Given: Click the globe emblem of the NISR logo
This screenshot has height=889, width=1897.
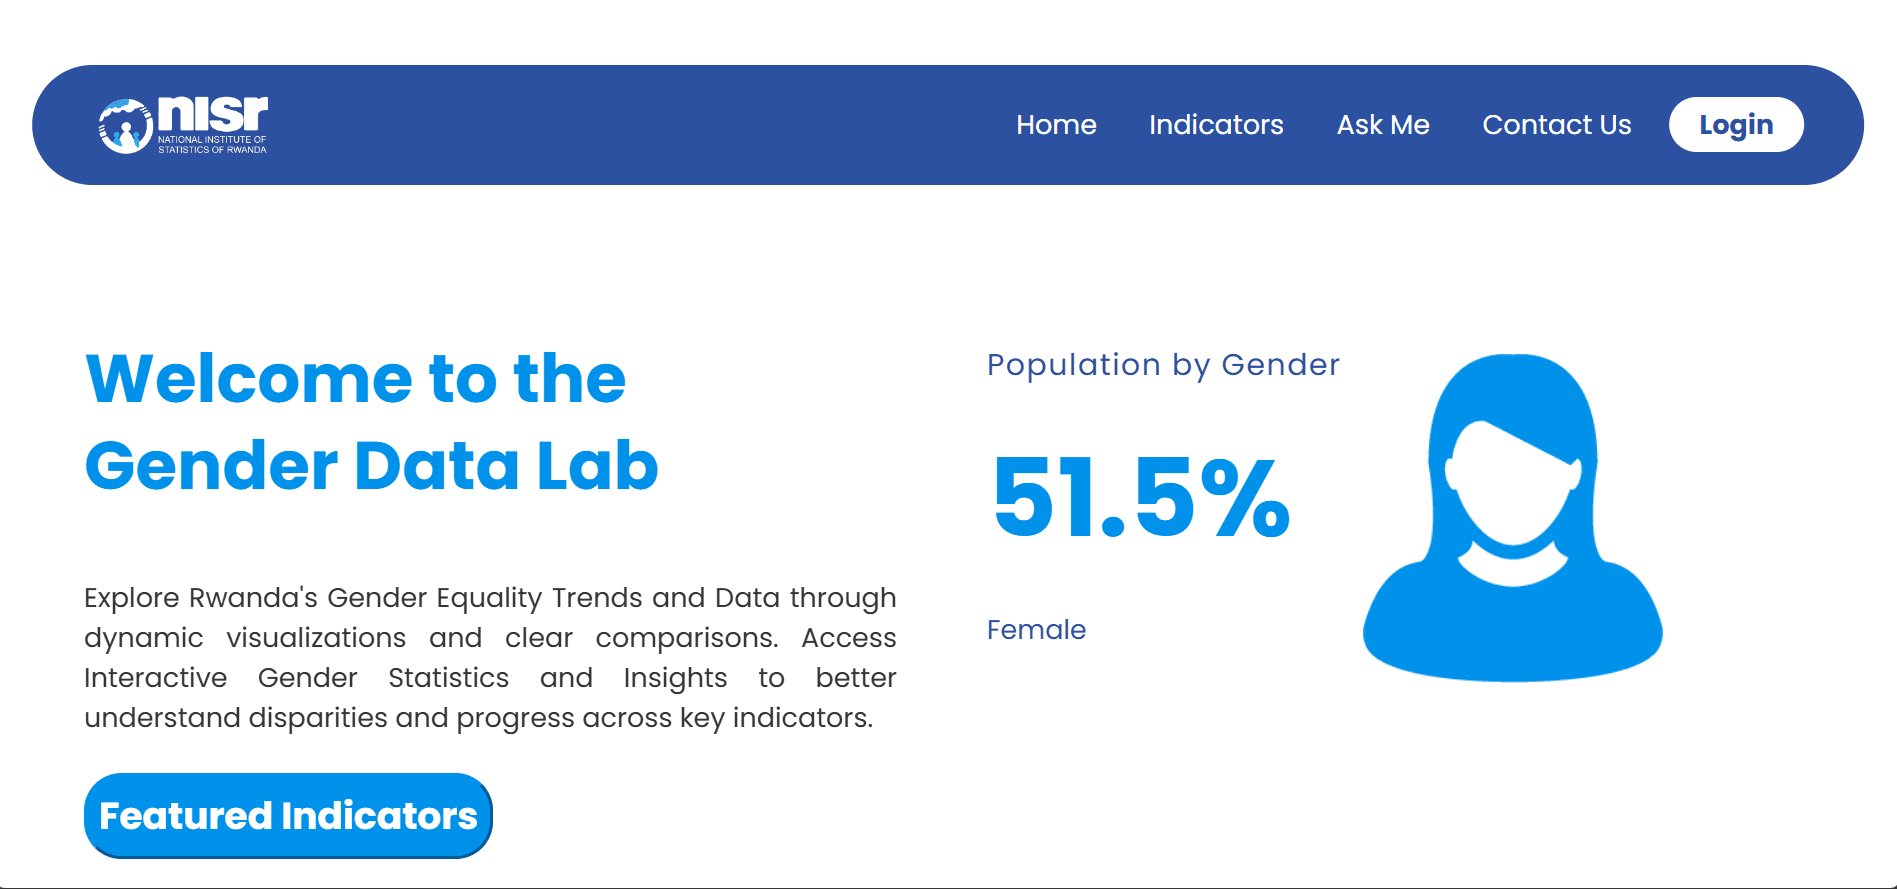Looking at the screenshot, I should click(x=125, y=124).
